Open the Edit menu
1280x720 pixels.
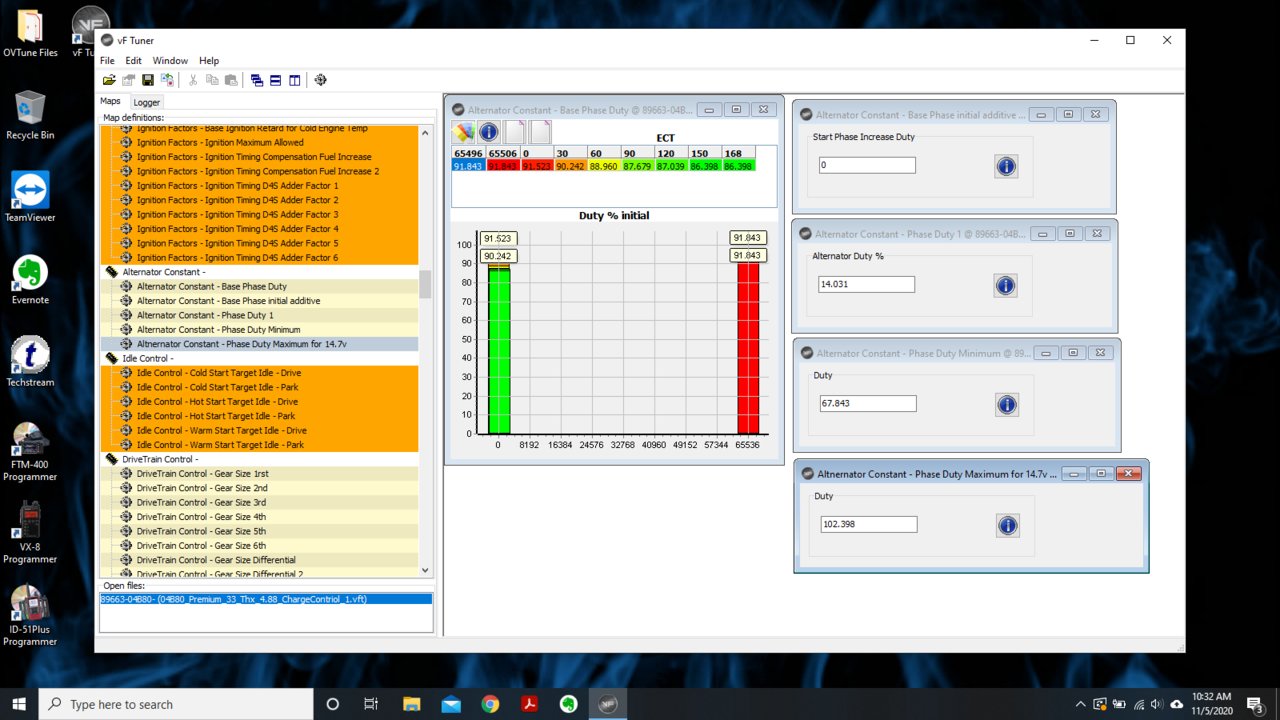(133, 61)
